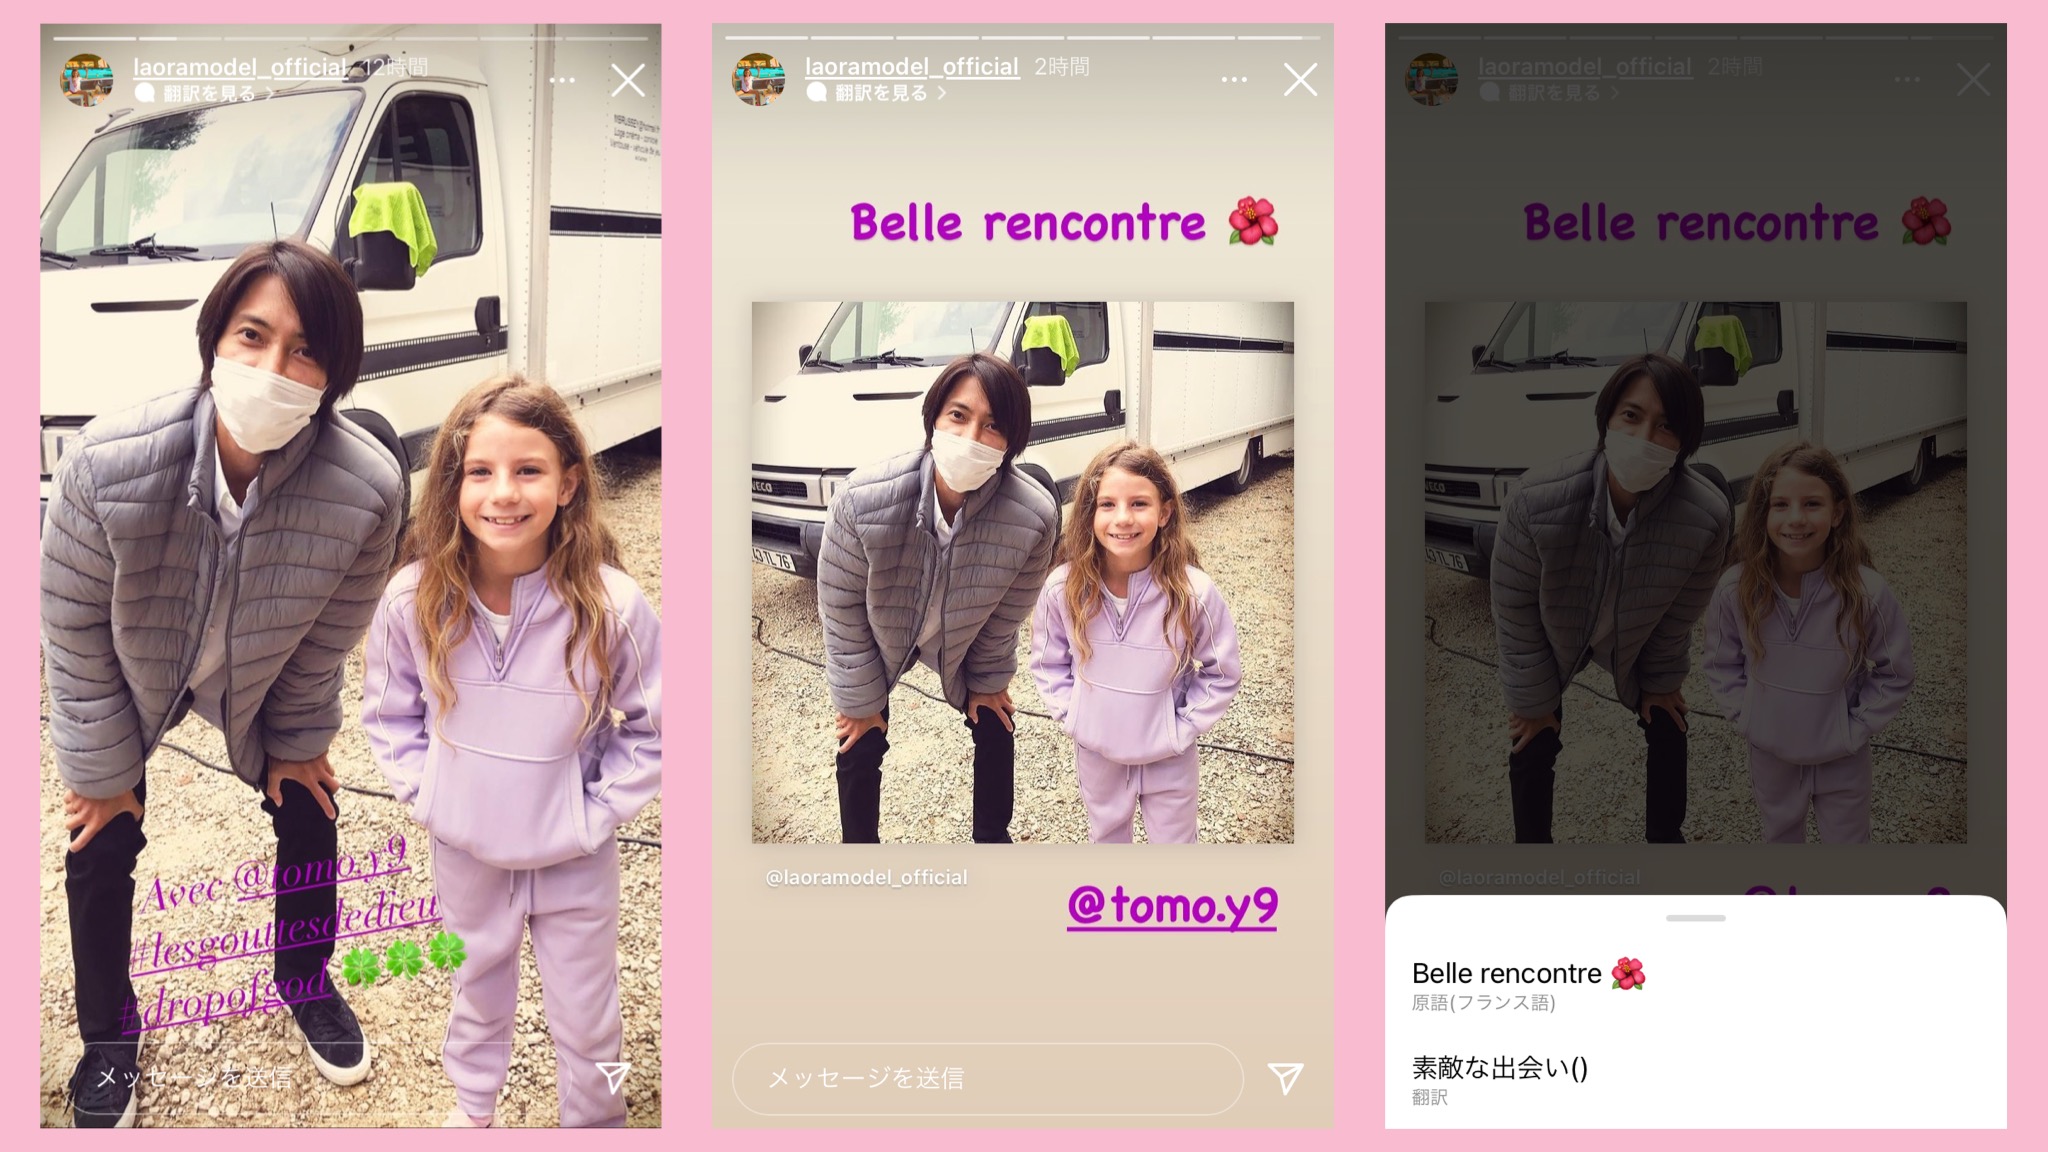The height and width of the screenshot is (1152, 2048).
Task: Close the middle story with X
Action: [x=1300, y=80]
